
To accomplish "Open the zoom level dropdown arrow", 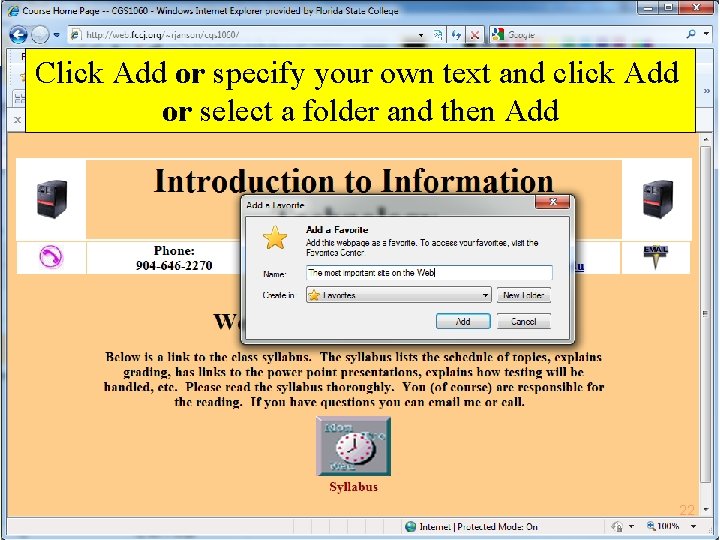I will (x=693, y=526).
